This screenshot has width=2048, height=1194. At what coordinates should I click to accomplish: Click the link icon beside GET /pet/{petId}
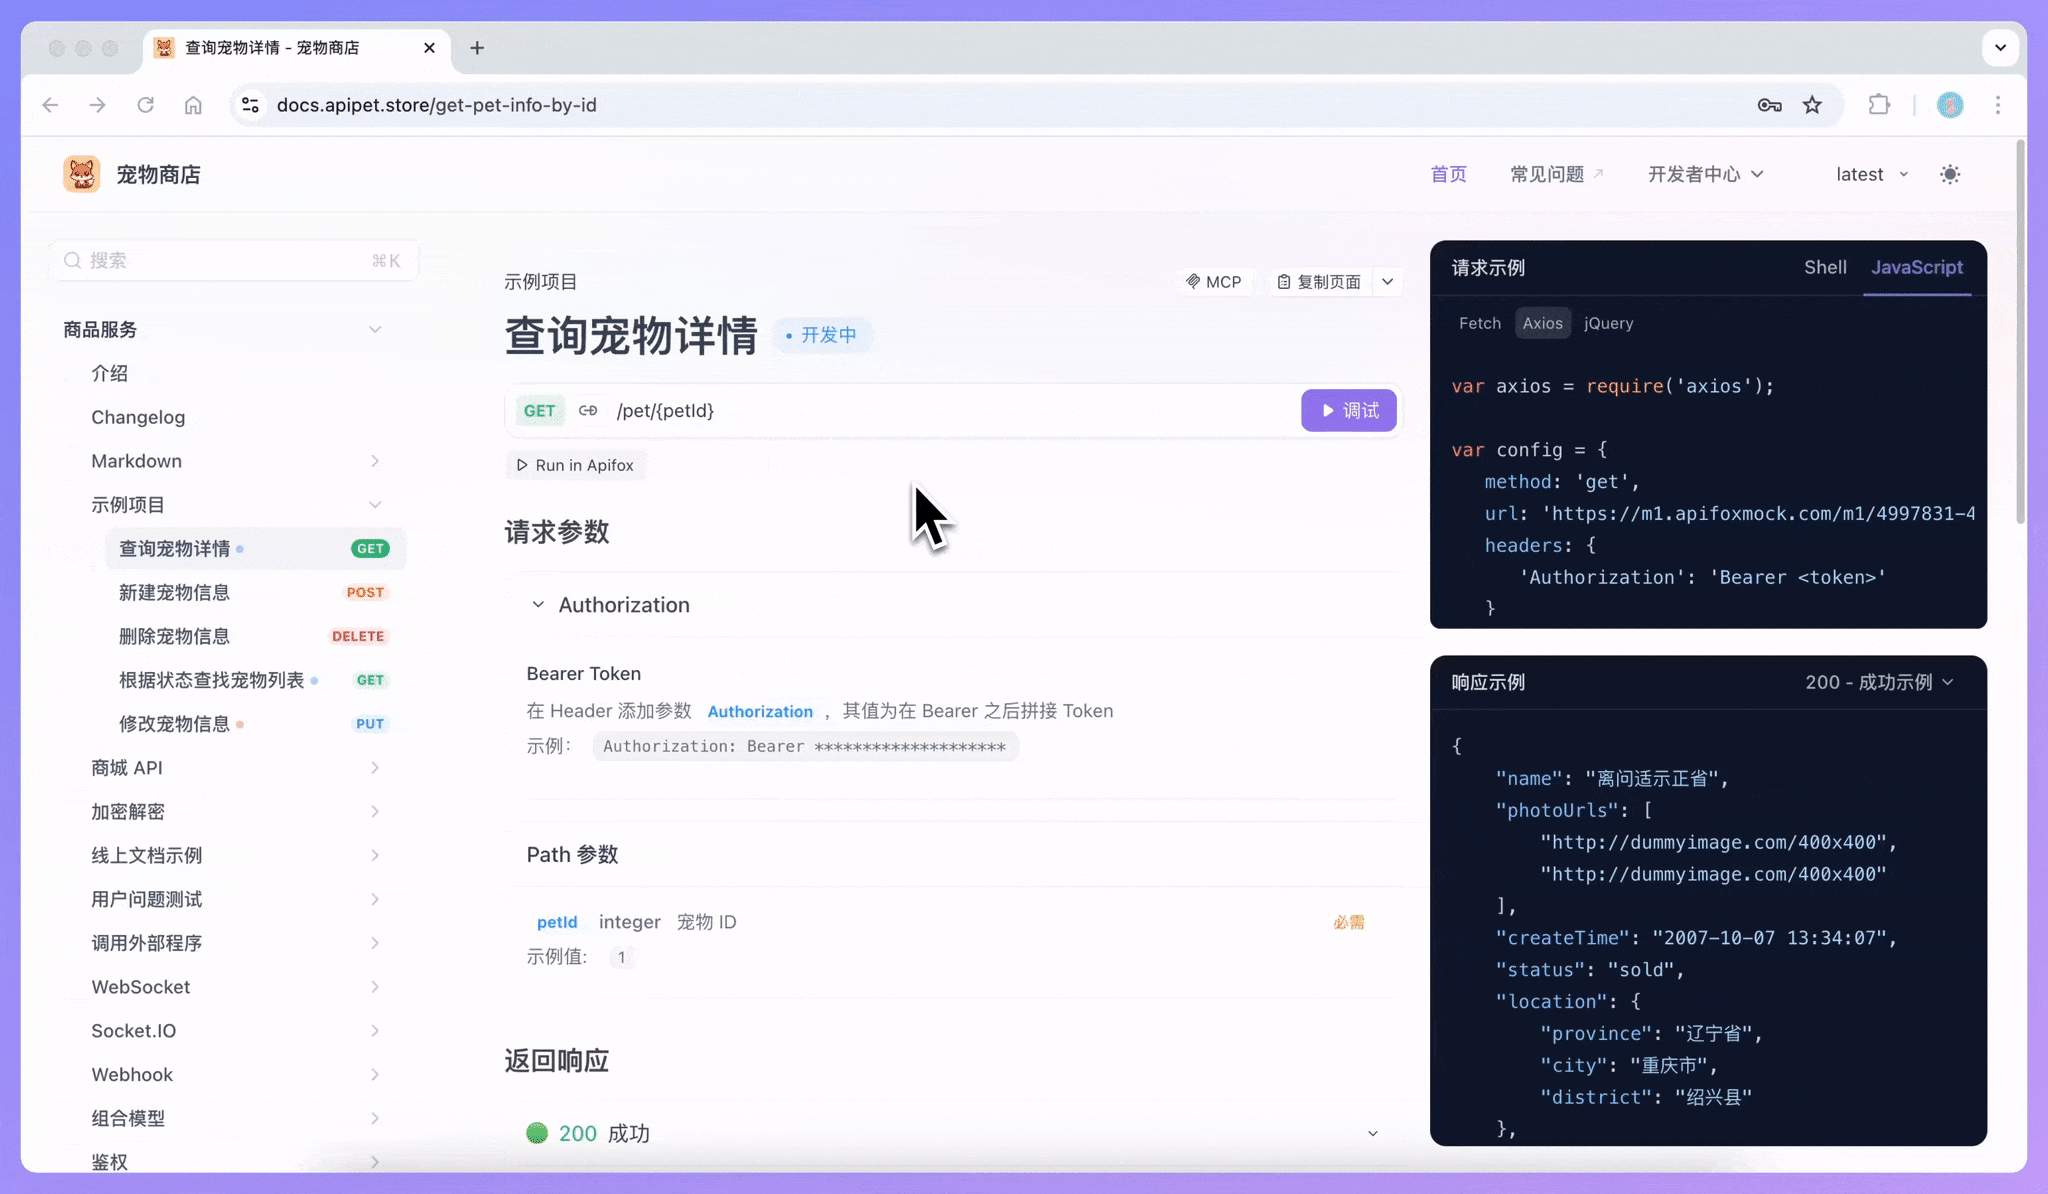(589, 410)
